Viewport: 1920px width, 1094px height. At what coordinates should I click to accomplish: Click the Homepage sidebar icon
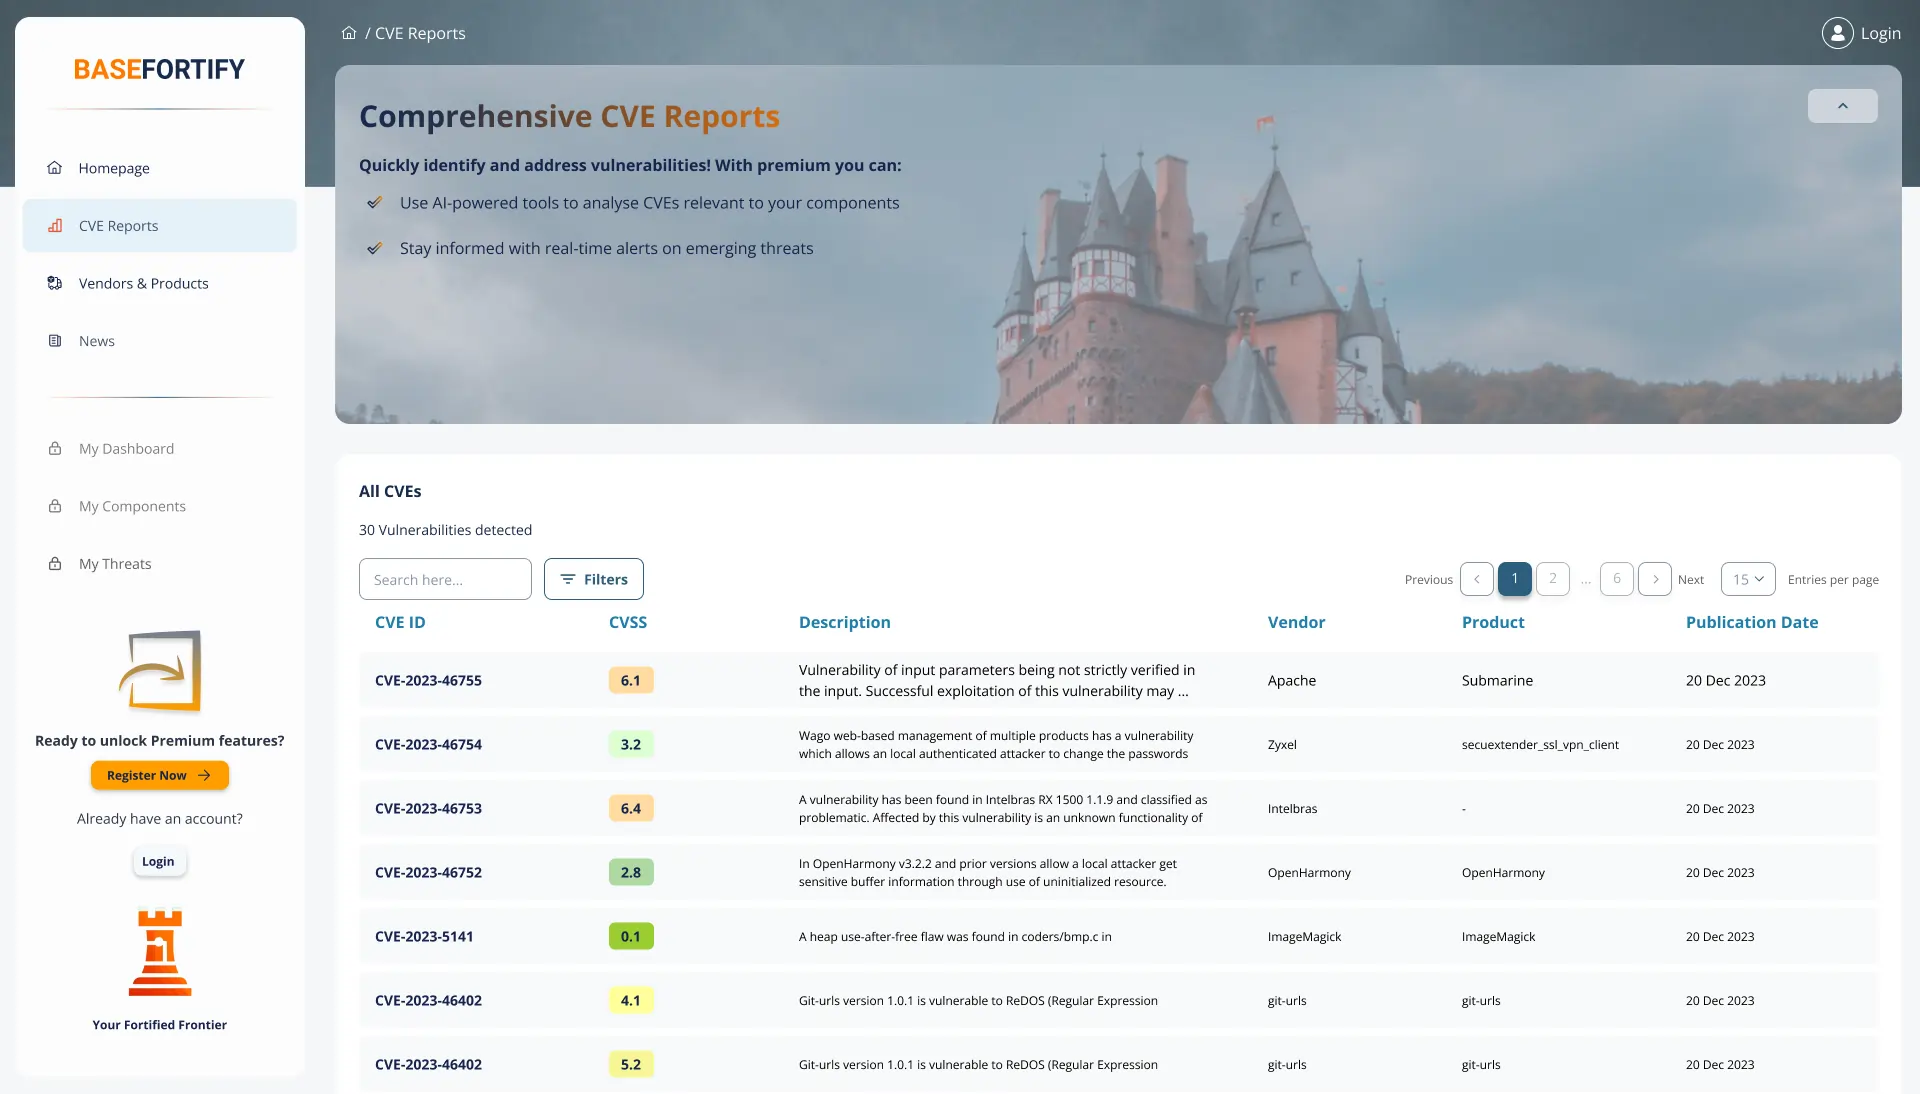(54, 167)
